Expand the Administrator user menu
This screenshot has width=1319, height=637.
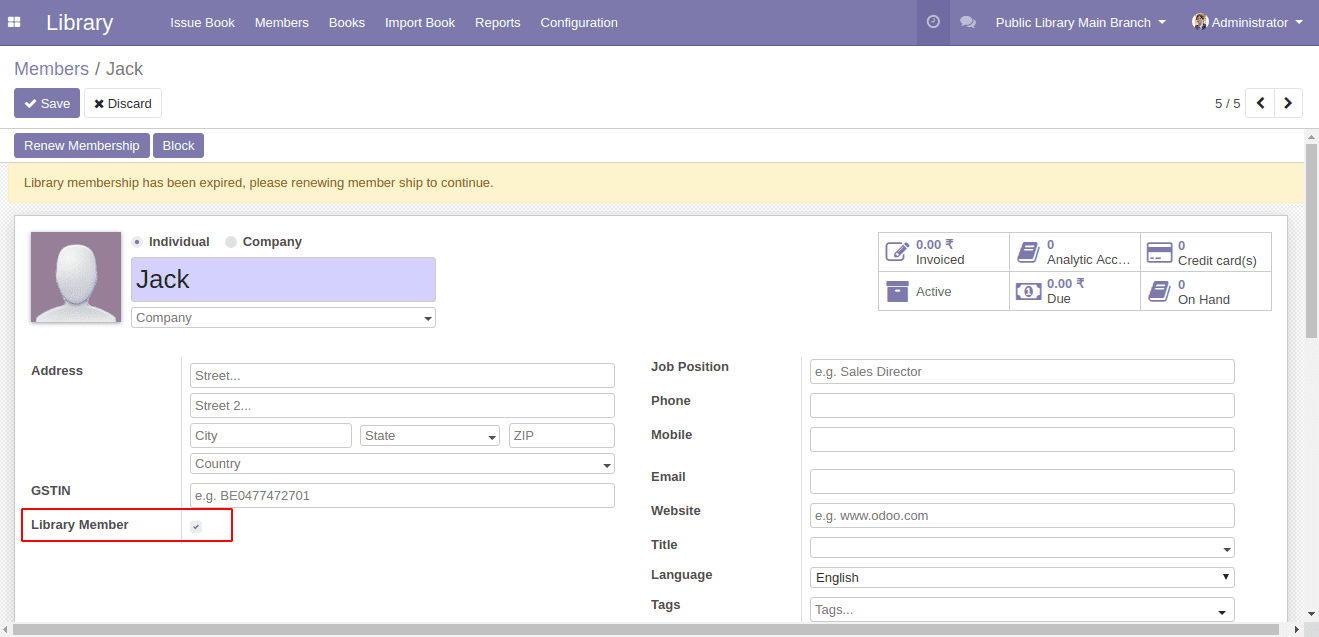(x=1247, y=22)
